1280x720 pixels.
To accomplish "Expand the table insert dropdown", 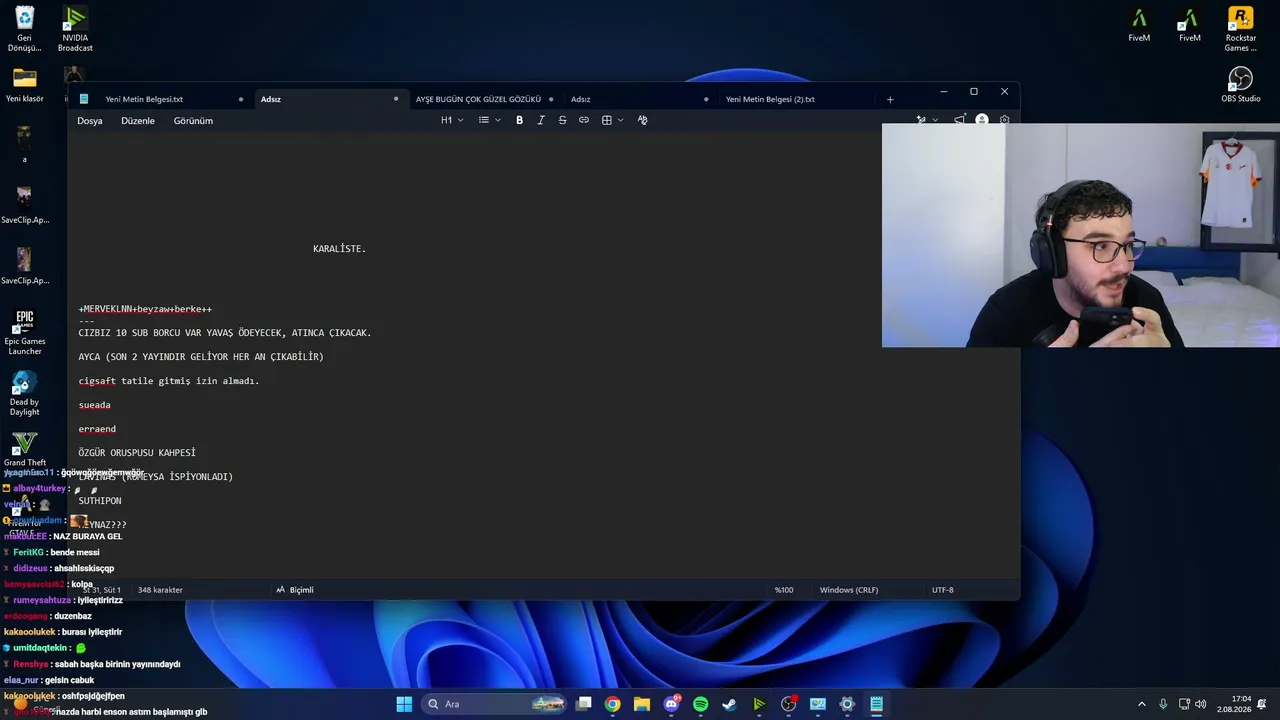I will (x=612, y=120).
